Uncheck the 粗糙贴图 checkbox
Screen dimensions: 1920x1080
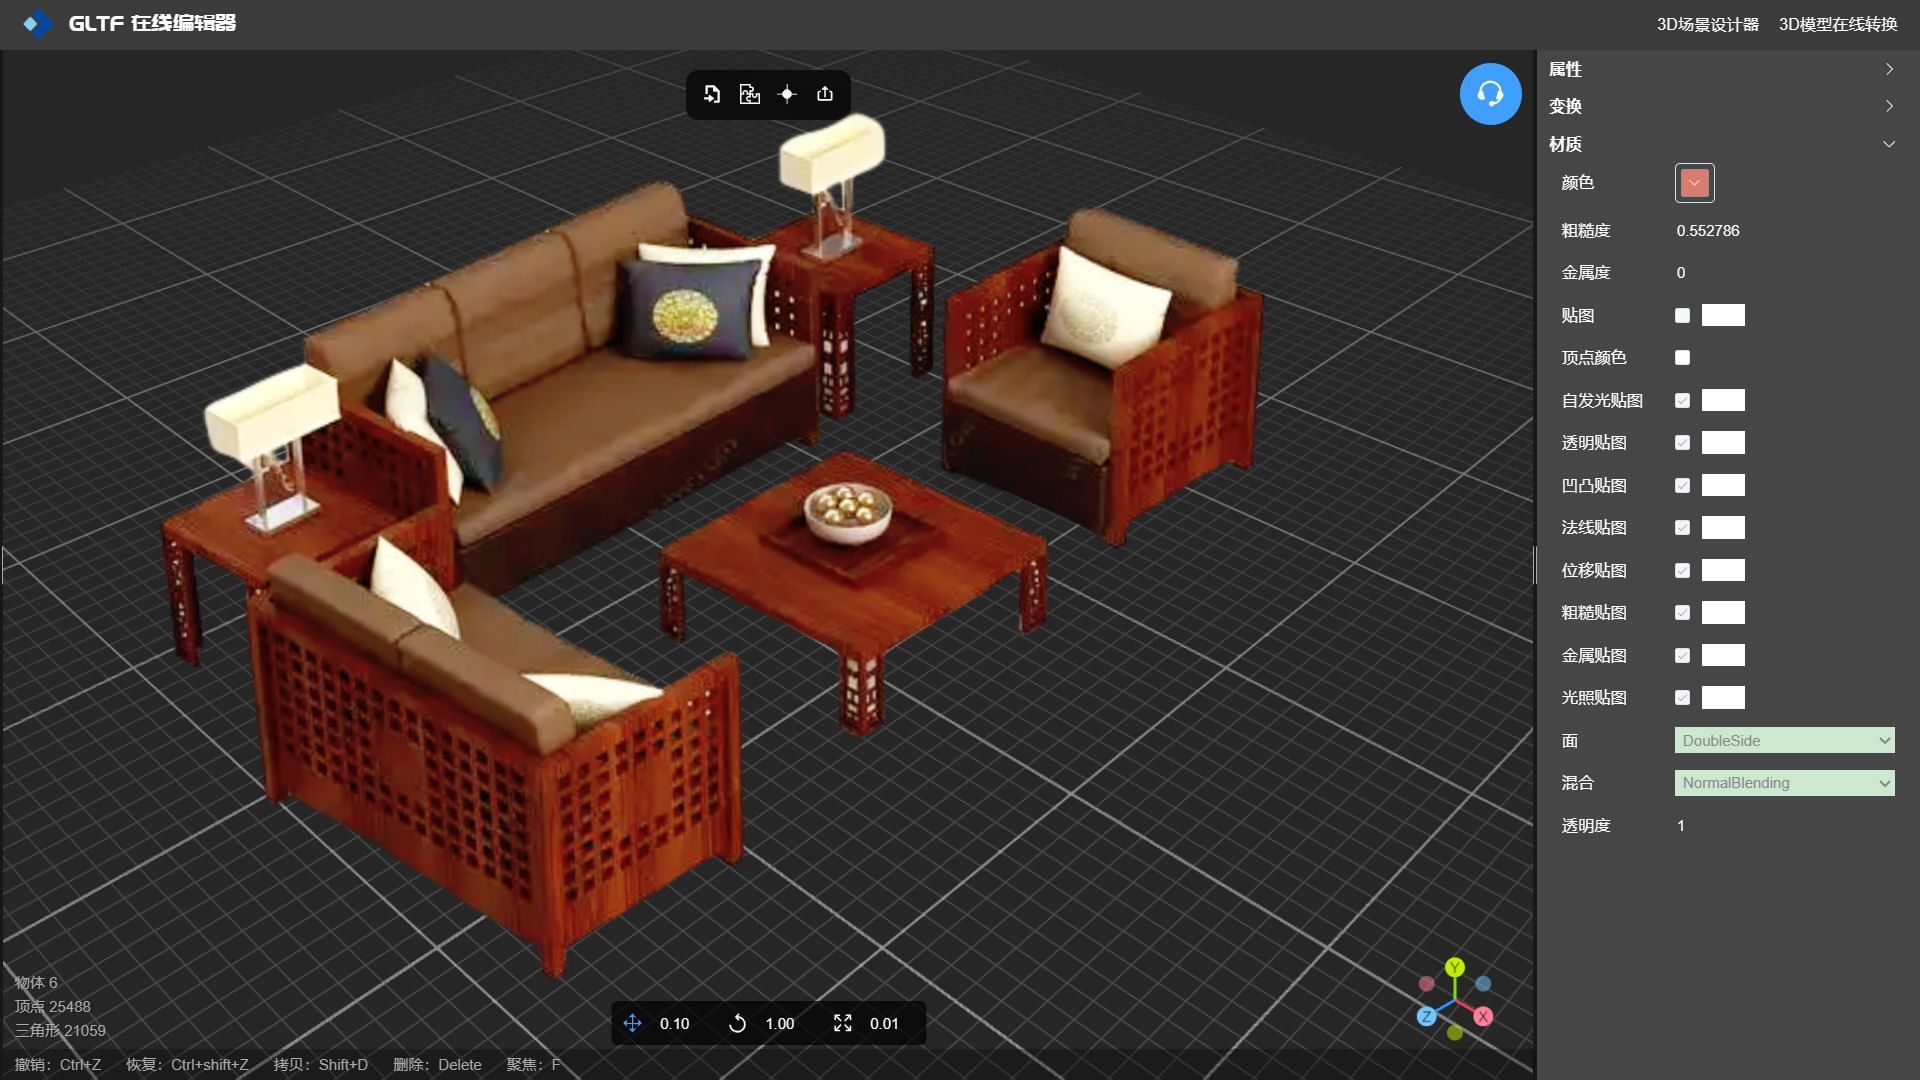click(1682, 612)
